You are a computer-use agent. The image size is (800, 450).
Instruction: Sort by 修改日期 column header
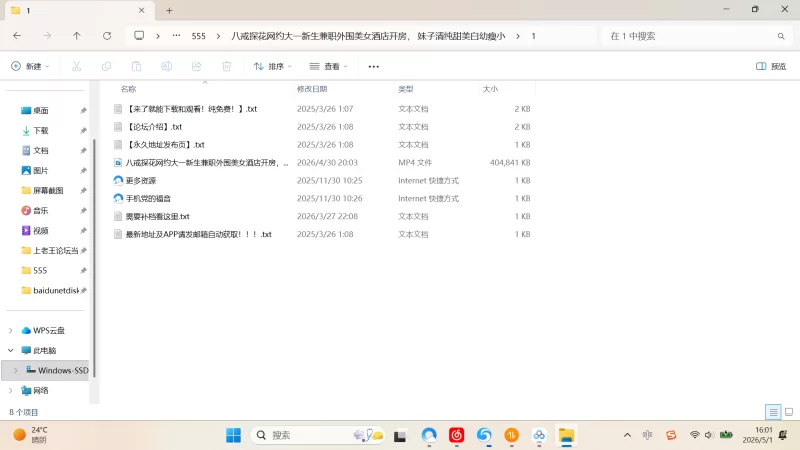tap(312, 89)
